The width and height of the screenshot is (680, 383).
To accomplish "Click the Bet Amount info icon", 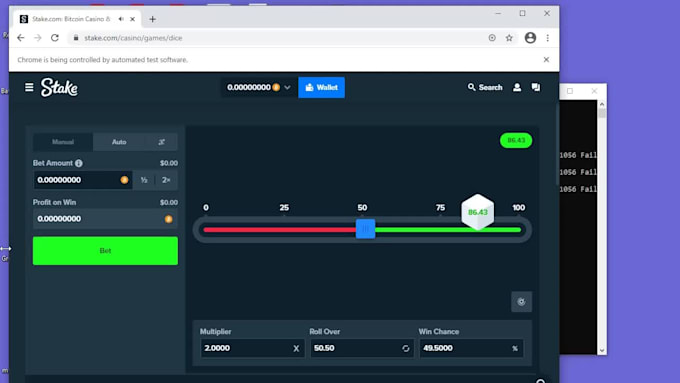I will 78,163.
